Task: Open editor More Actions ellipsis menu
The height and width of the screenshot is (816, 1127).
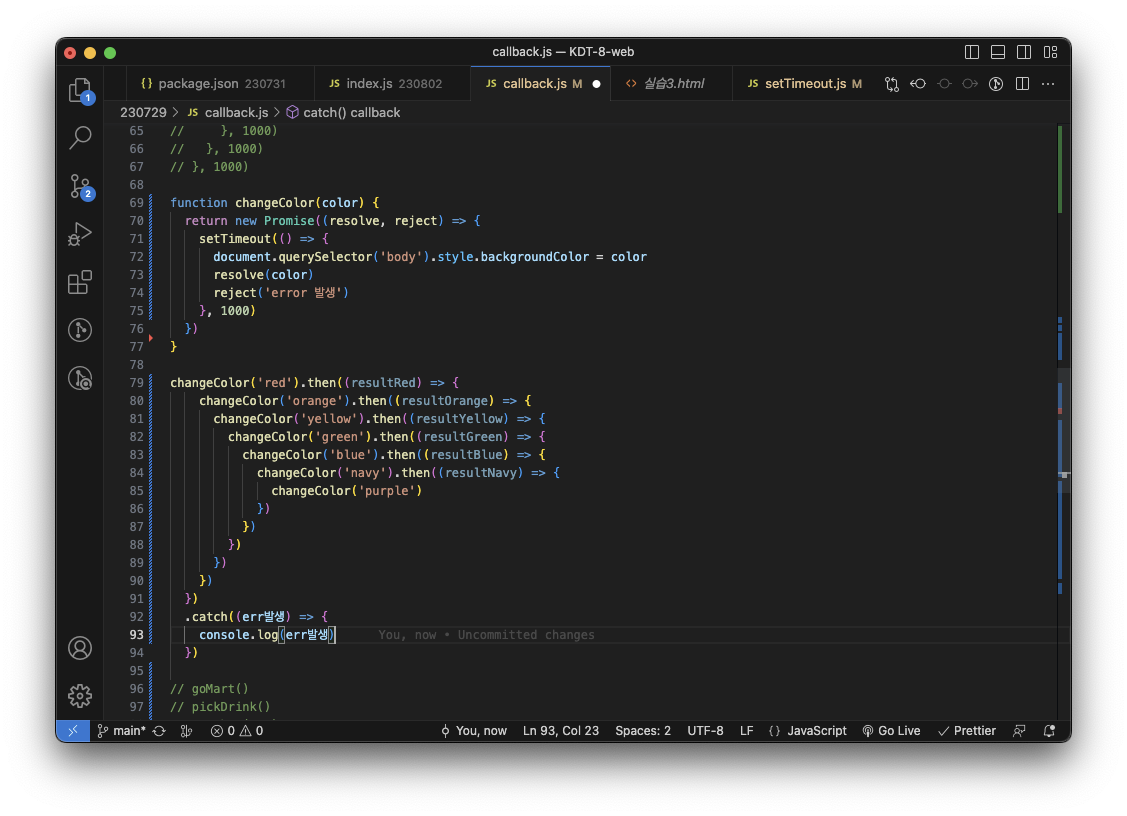Action: coord(1048,84)
